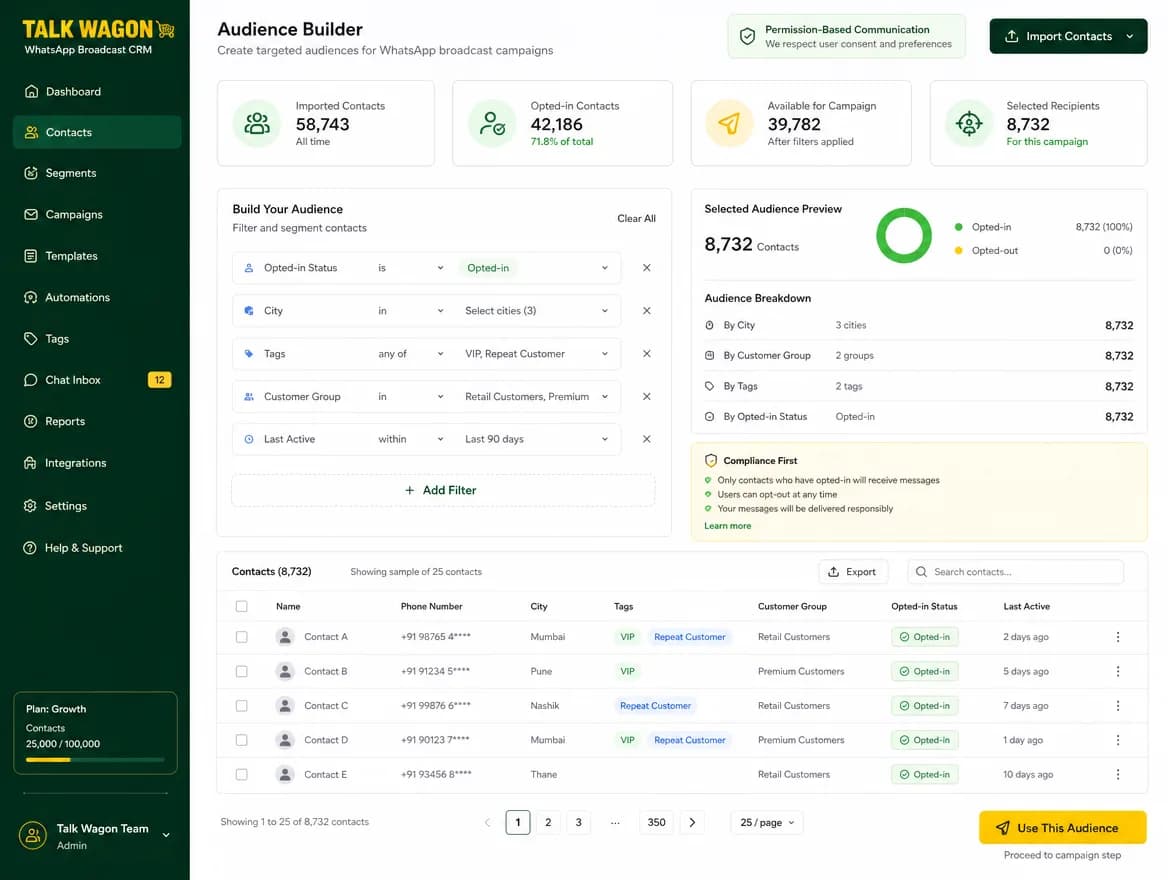Click Contact A avatar icon
This screenshot has width=1168, height=880.
point(285,637)
